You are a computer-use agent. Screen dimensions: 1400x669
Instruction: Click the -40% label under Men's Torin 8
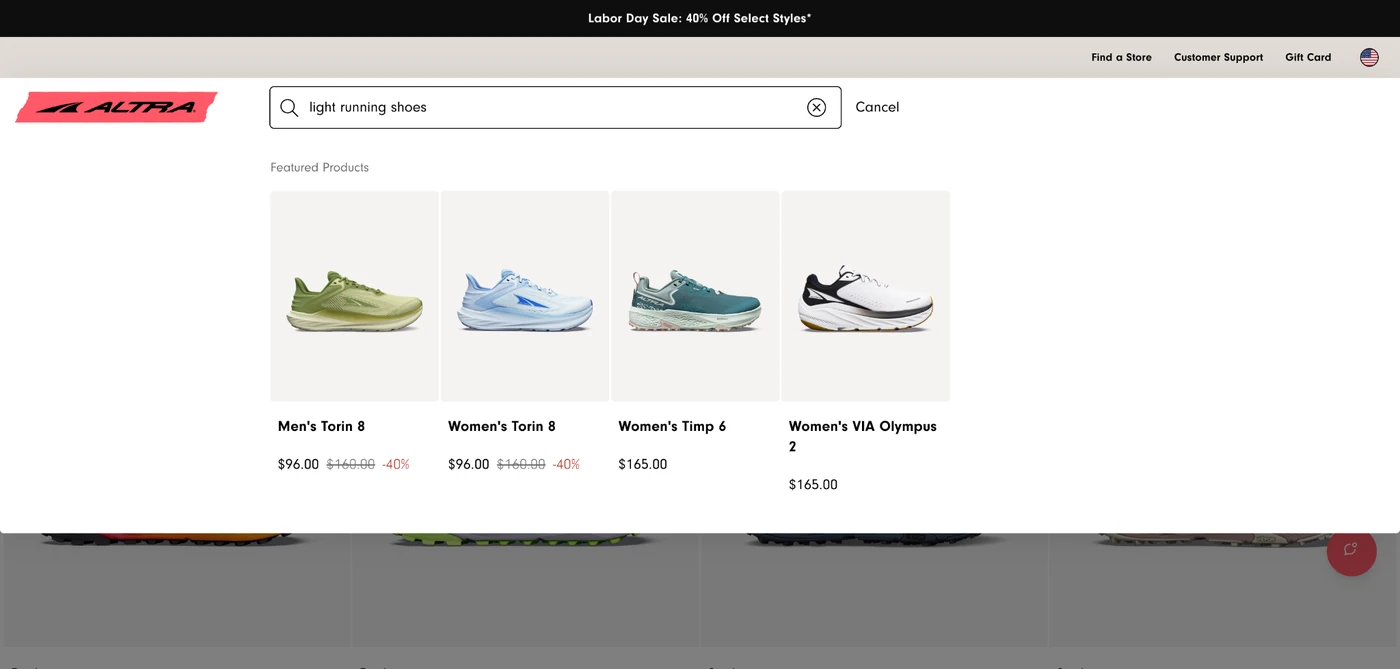click(395, 464)
